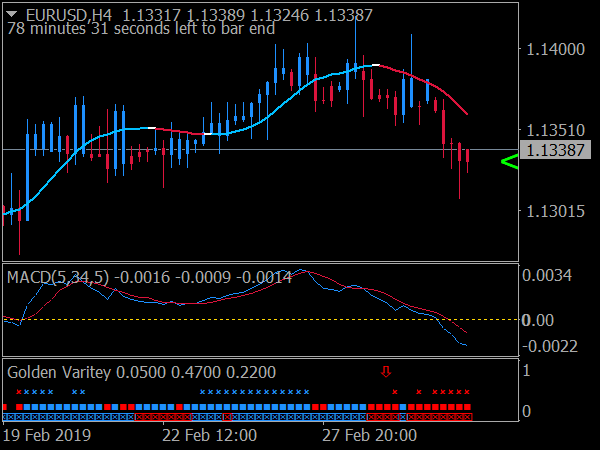The image size is (600, 450).
Task: Click the 22 Feb 12:00 time label
Action: (209, 435)
